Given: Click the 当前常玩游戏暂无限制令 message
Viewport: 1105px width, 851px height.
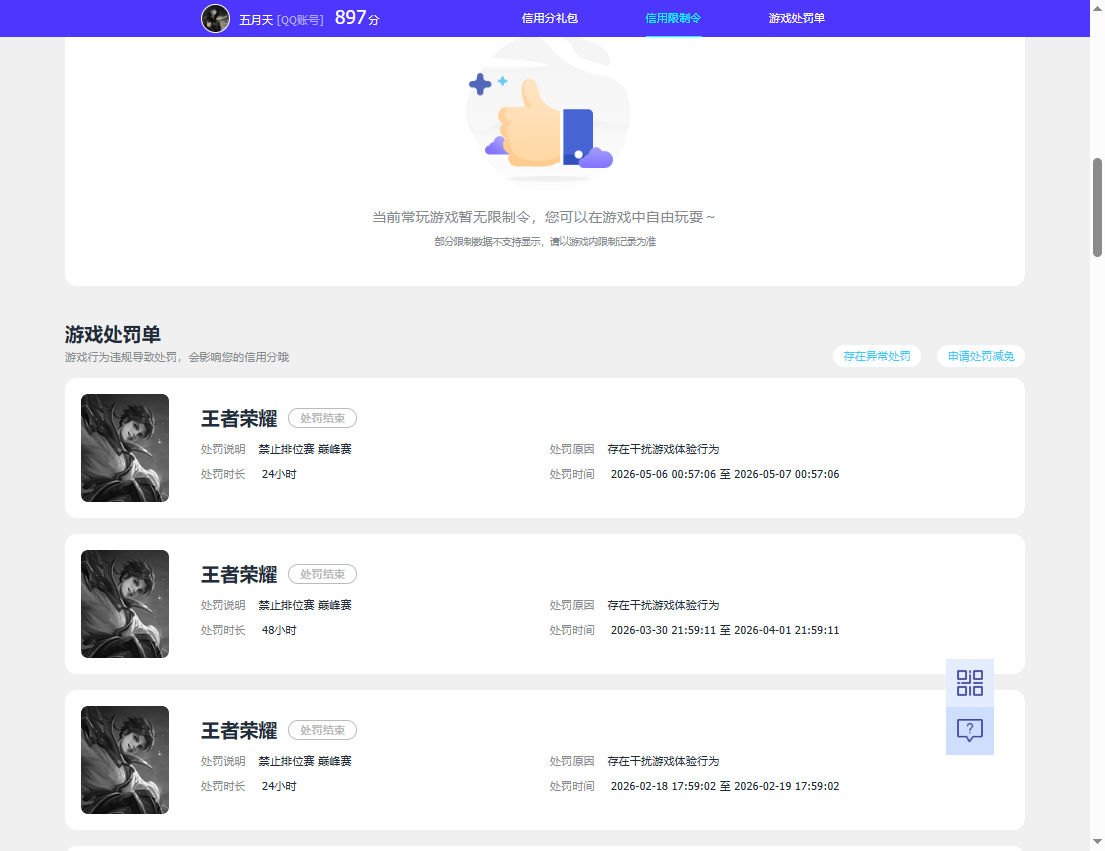Looking at the screenshot, I should tap(543, 218).
